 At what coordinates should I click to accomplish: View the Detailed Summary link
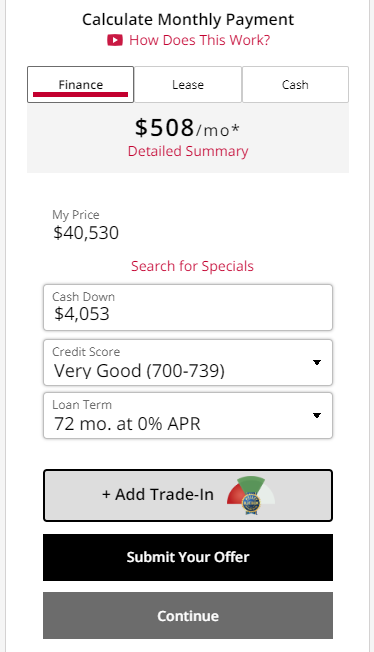pyautogui.click(x=188, y=151)
